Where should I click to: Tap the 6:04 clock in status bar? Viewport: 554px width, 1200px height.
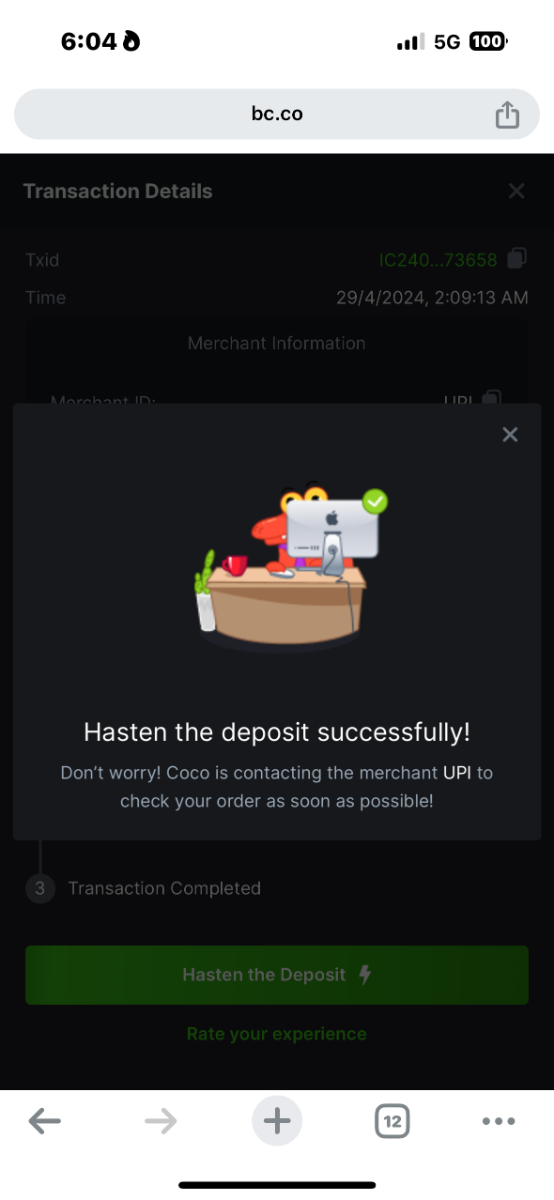pos(89,42)
